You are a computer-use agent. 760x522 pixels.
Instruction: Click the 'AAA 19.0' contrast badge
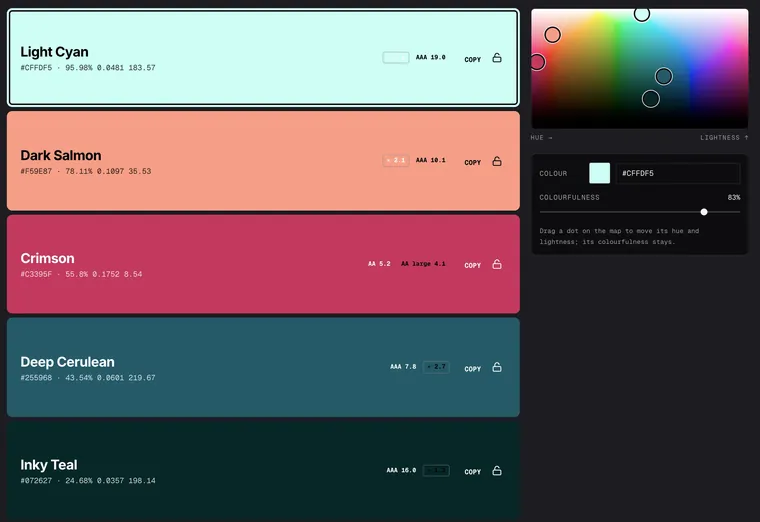click(x=430, y=57)
